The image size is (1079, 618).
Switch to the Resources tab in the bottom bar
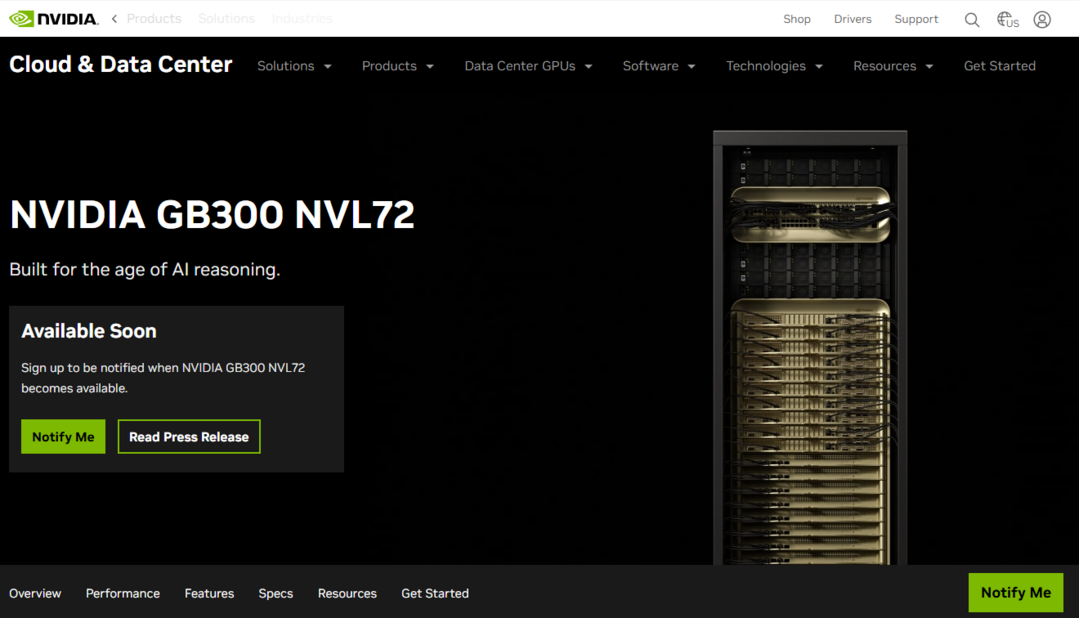(x=348, y=593)
